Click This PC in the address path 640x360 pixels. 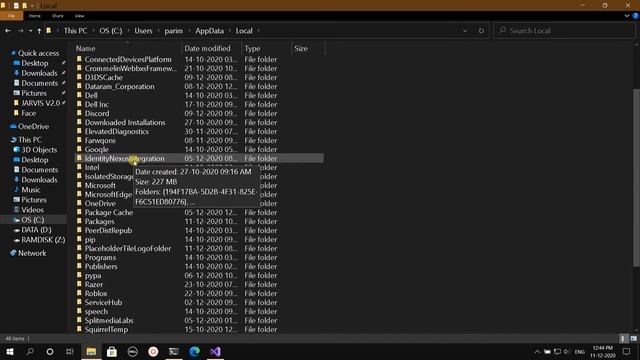(x=76, y=31)
